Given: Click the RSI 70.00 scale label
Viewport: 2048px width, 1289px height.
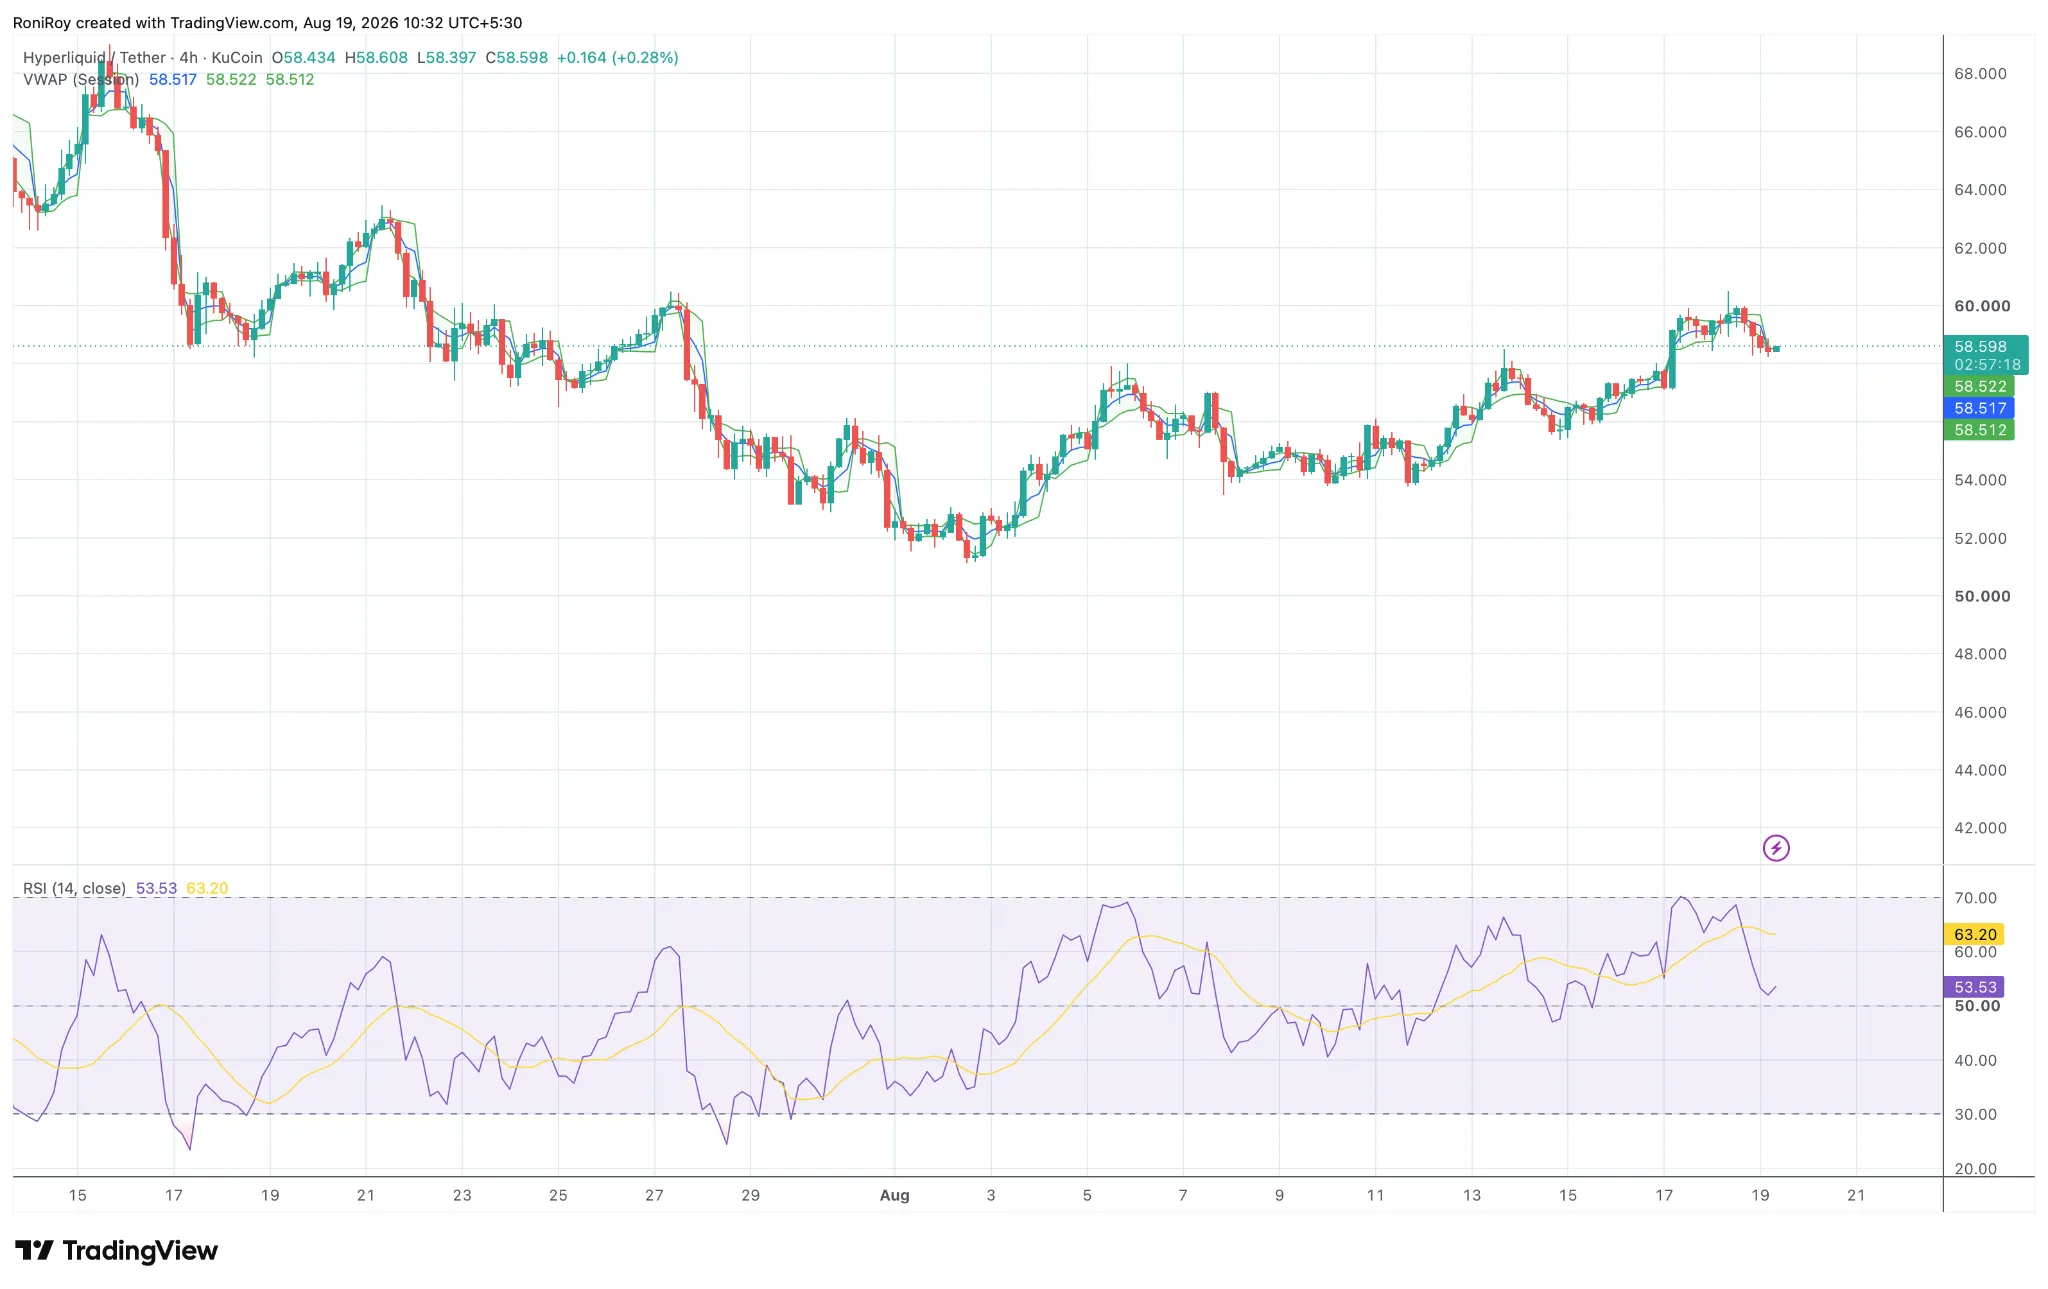Looking at the screenshot, I should click(1975, 898).
